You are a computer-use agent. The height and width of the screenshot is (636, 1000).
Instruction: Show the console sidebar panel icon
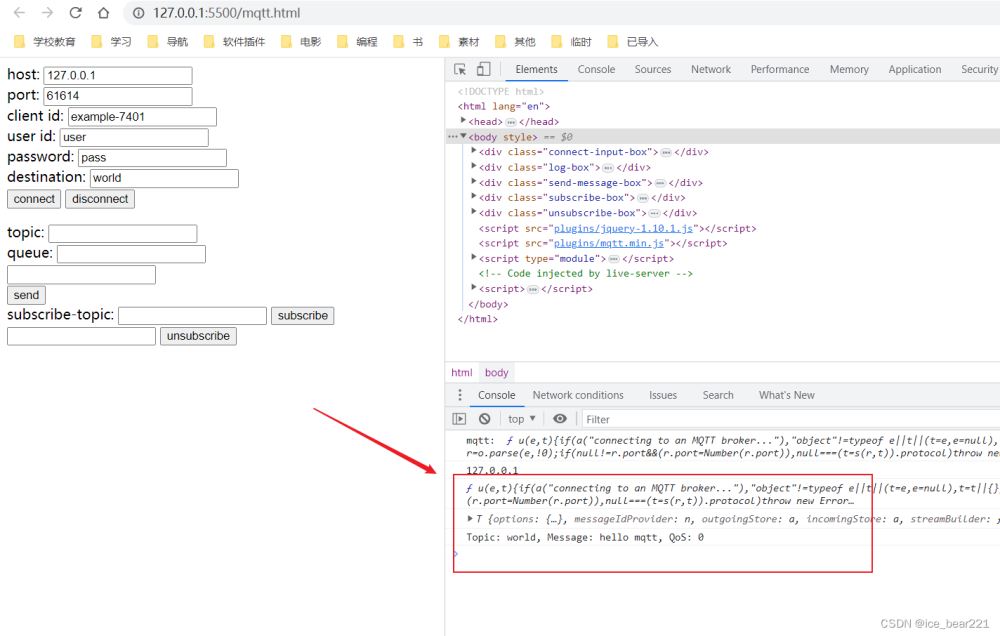pyautogui.click(x=460, y=419)
